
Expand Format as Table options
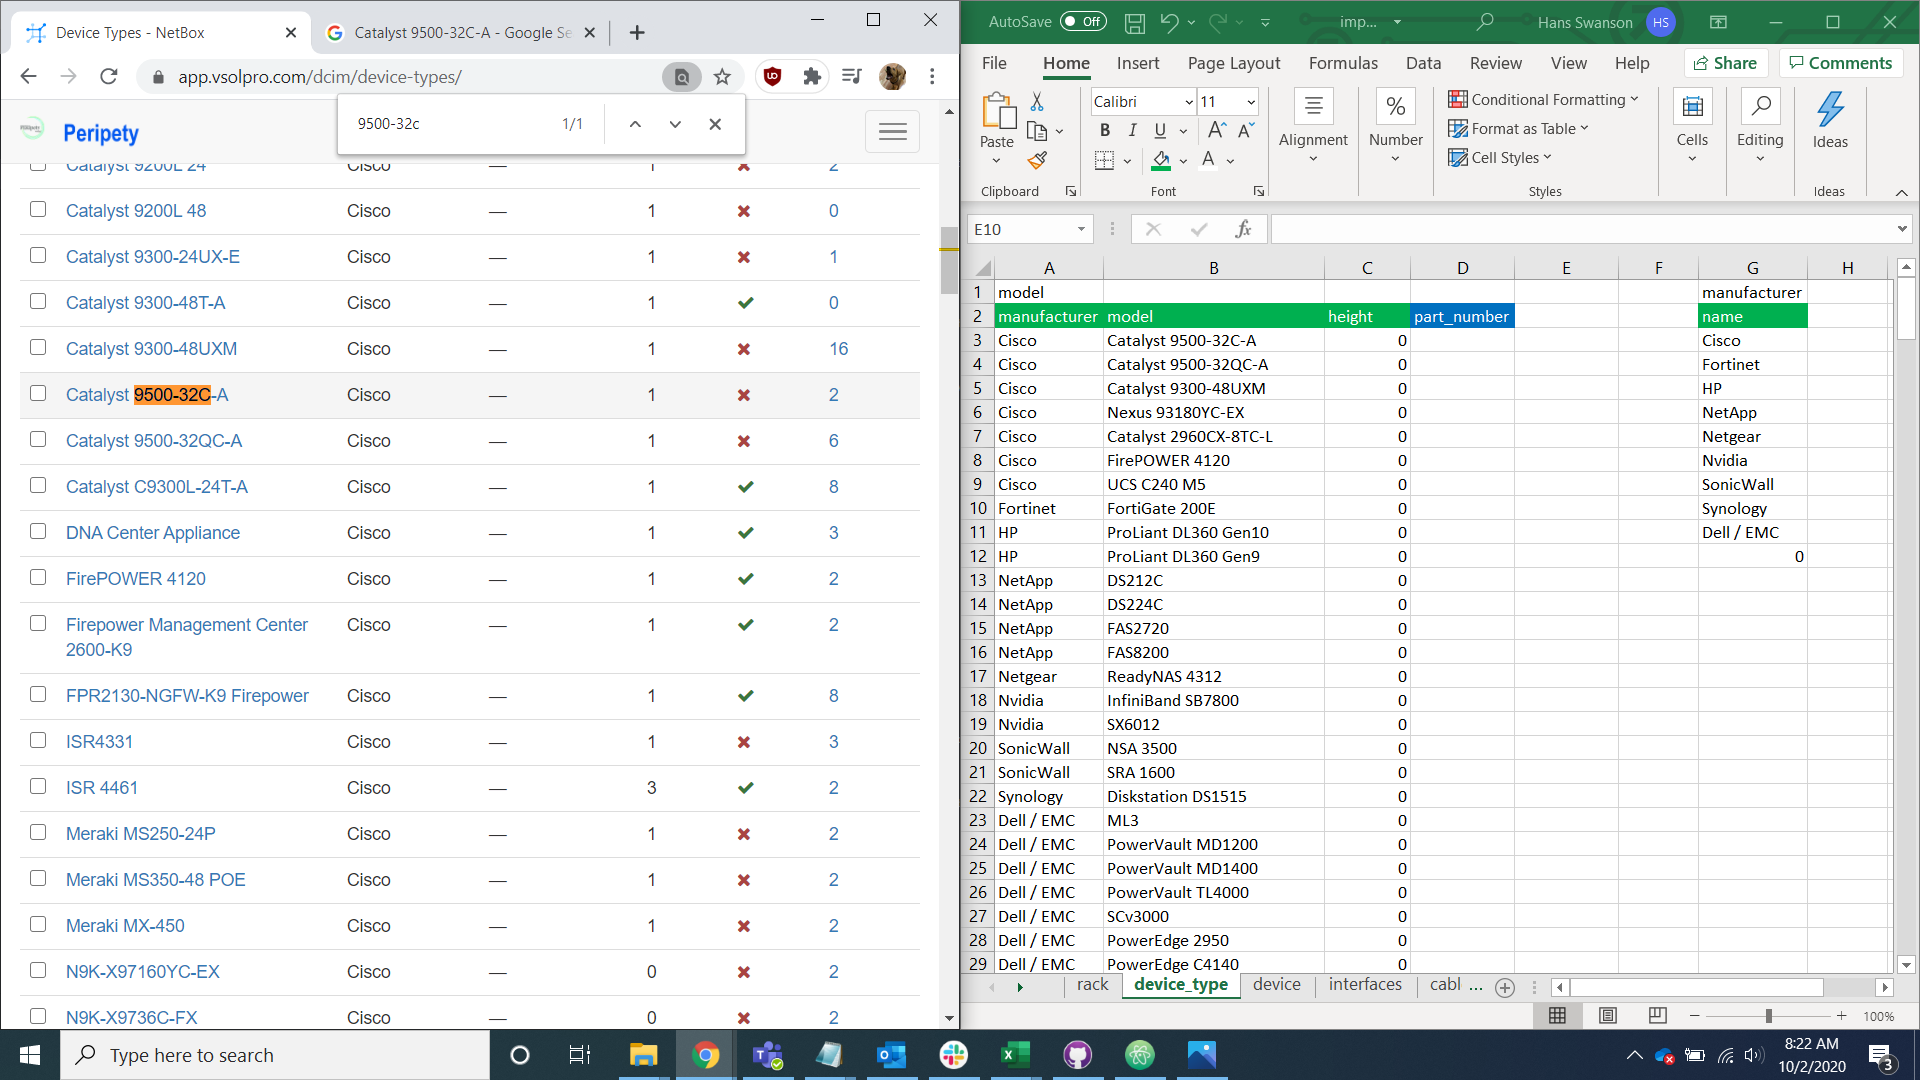1519,128
